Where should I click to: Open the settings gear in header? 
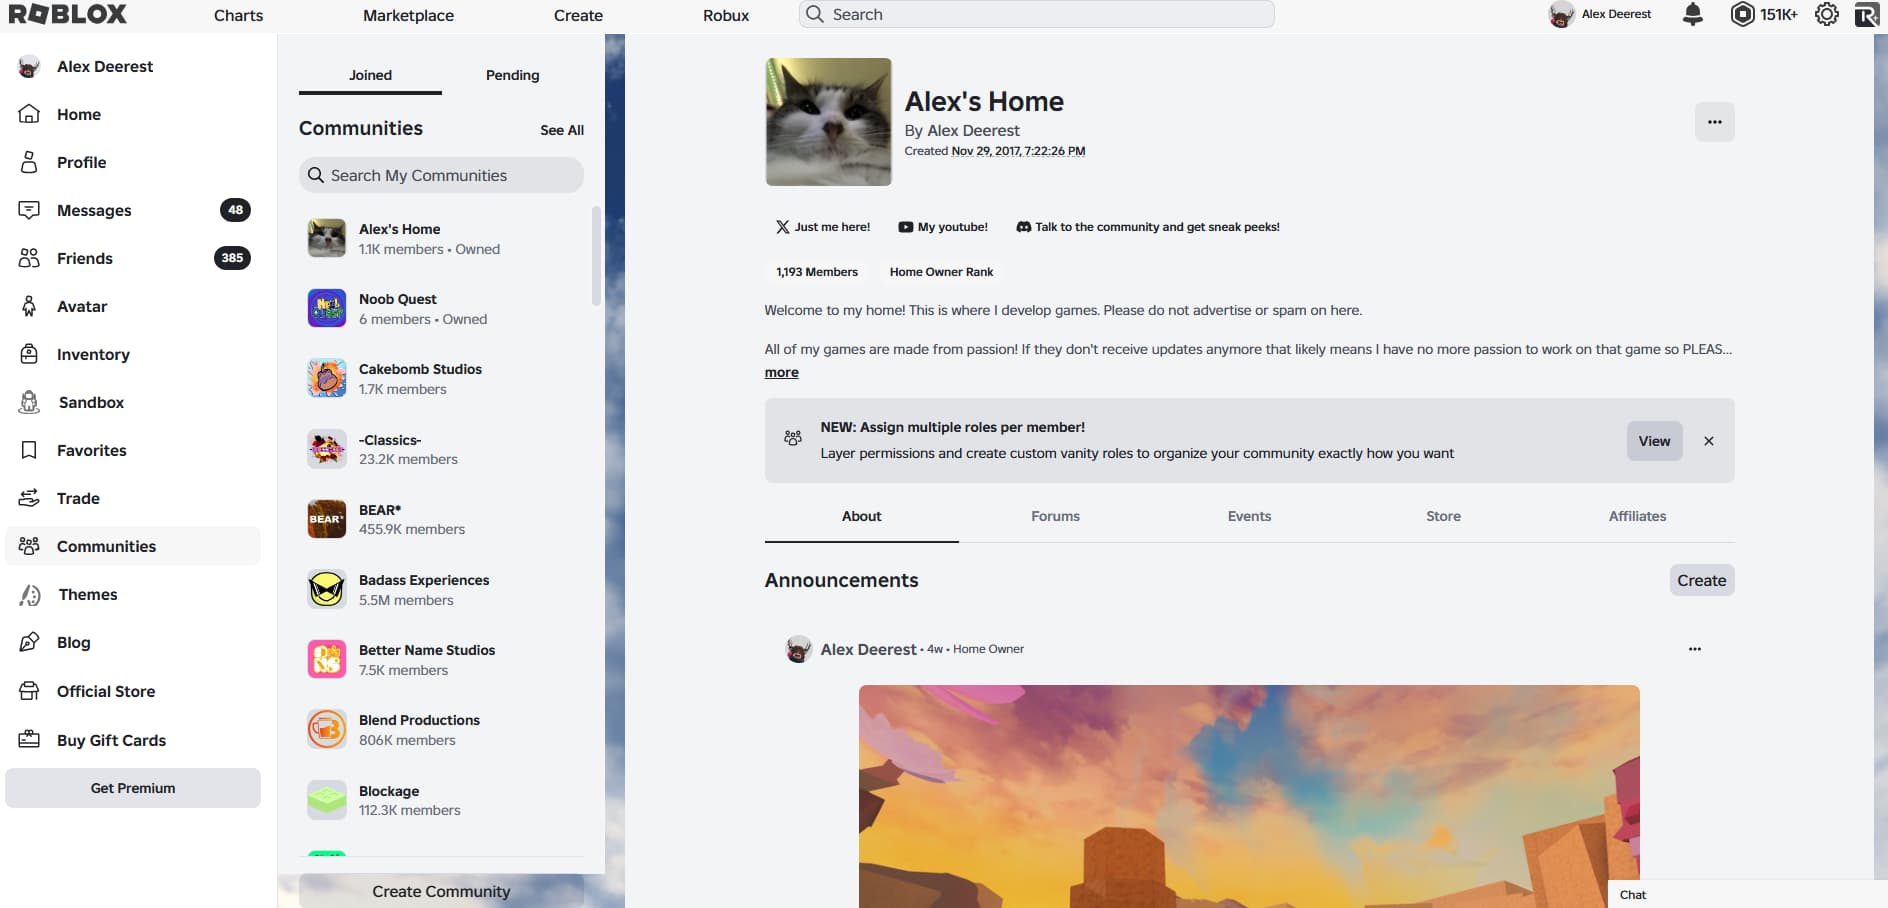(x=1827, y=14)
